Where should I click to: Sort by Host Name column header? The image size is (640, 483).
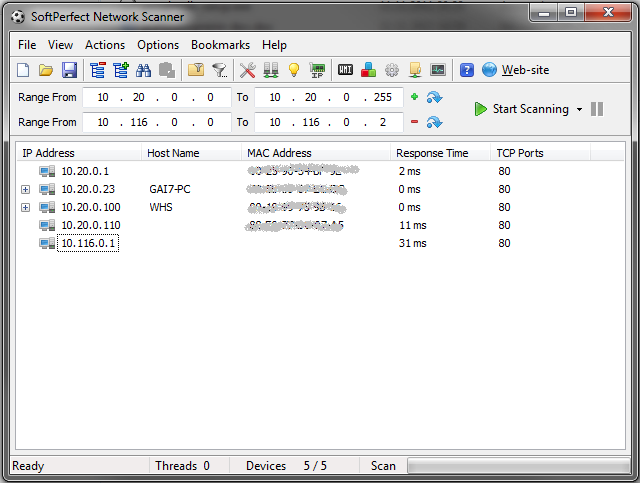[191, 153]
